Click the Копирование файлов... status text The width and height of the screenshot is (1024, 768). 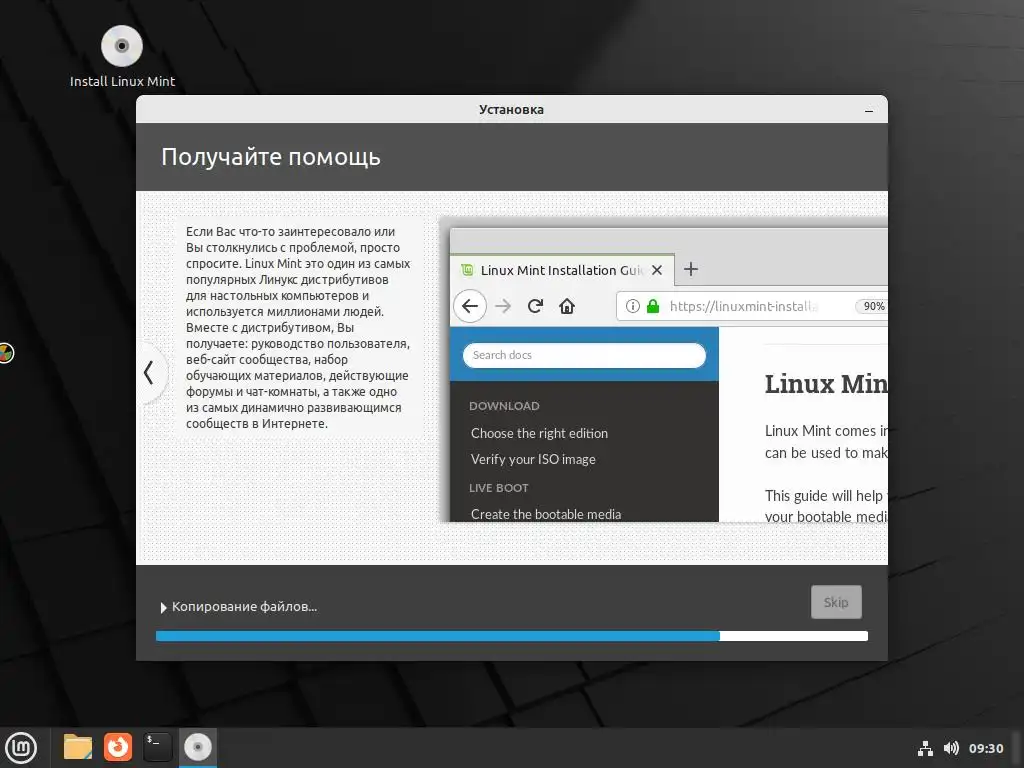click(244, 607)
